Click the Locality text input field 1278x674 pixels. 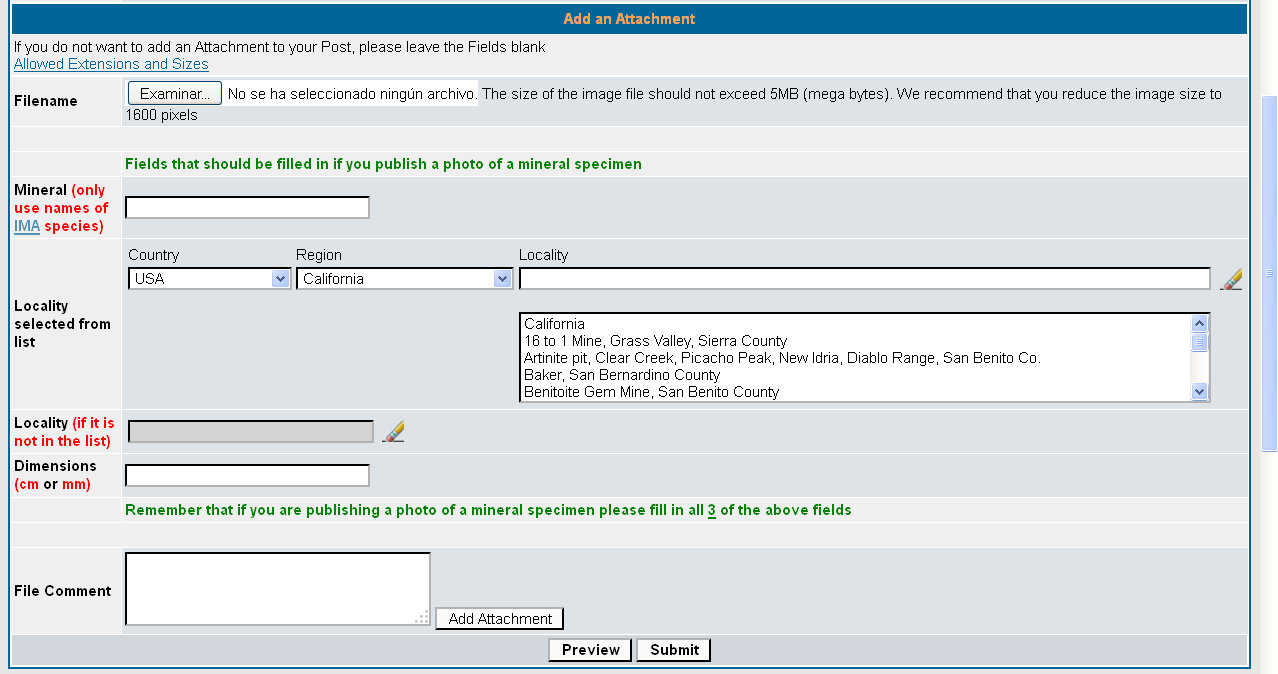point(865,279)
